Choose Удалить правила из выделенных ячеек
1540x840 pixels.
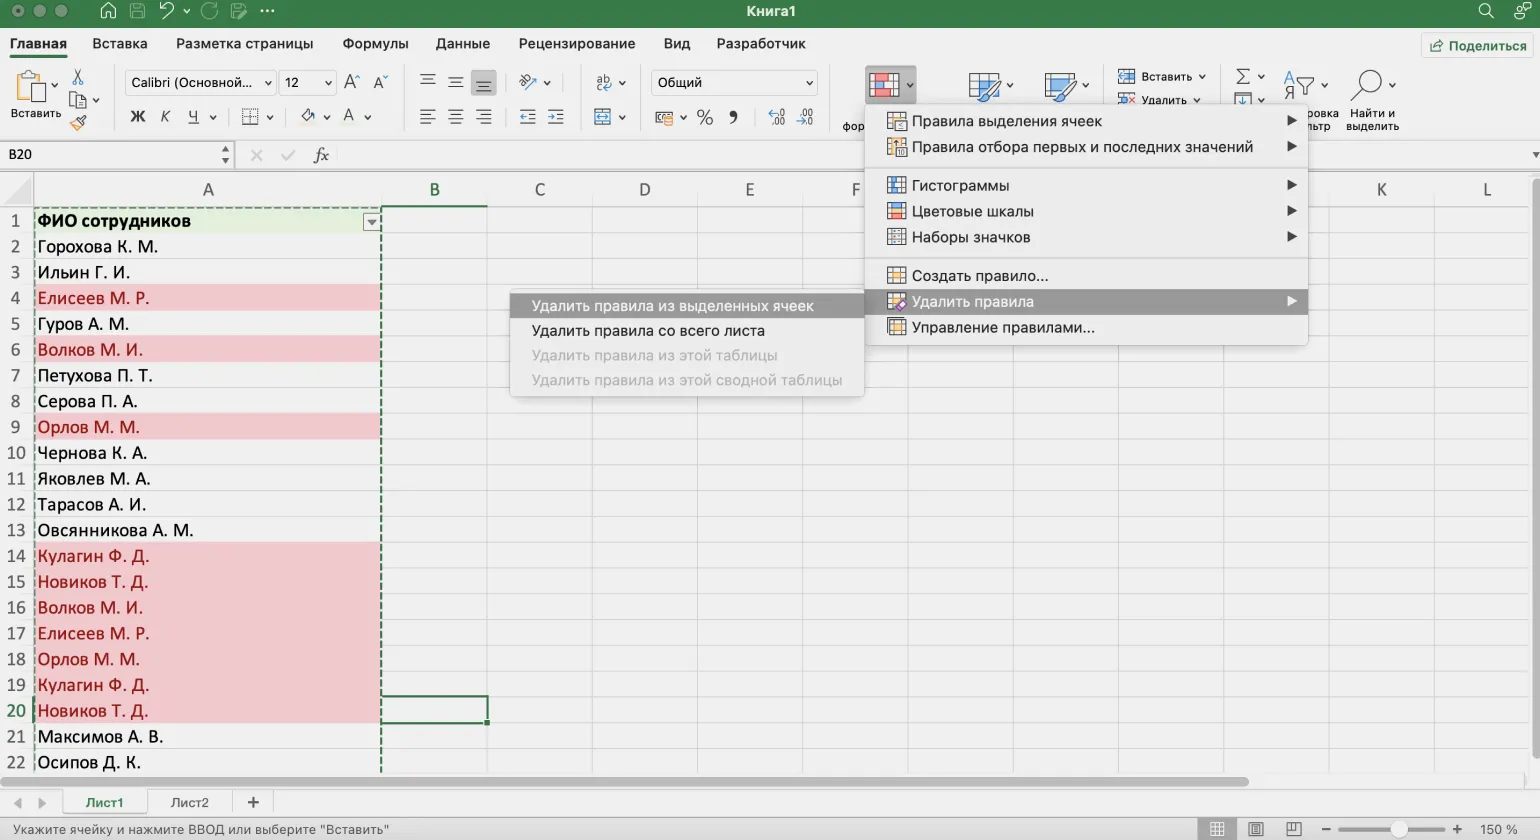pyautogui.click(x=672, y=306)
